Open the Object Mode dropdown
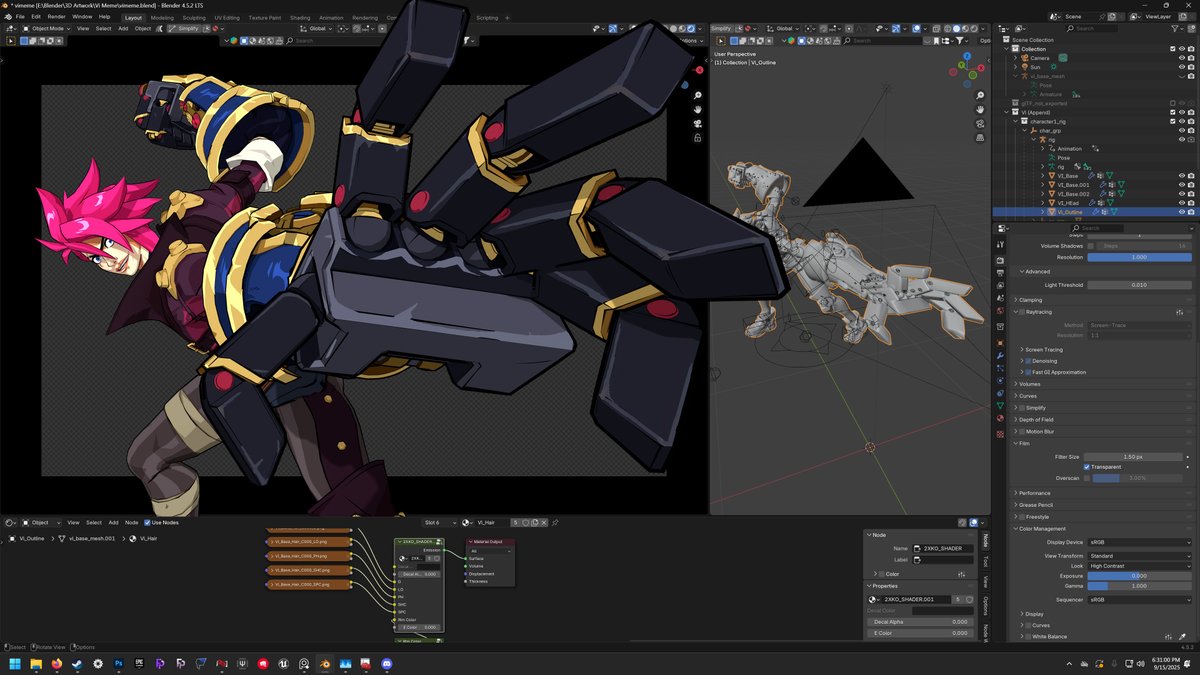Image resolution: width=1200 pixels, height=675 pixels. click(47, 28)
